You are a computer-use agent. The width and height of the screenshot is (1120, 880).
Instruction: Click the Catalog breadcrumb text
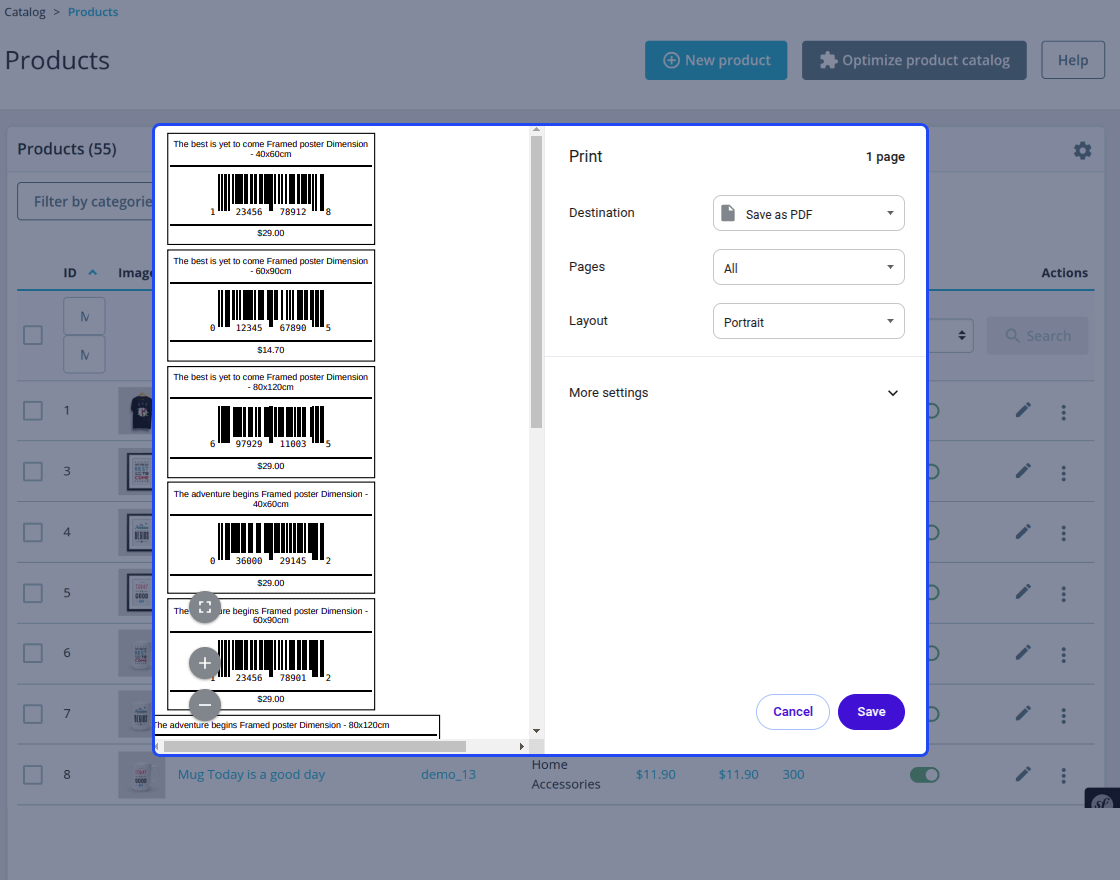[x=25, y=12]
